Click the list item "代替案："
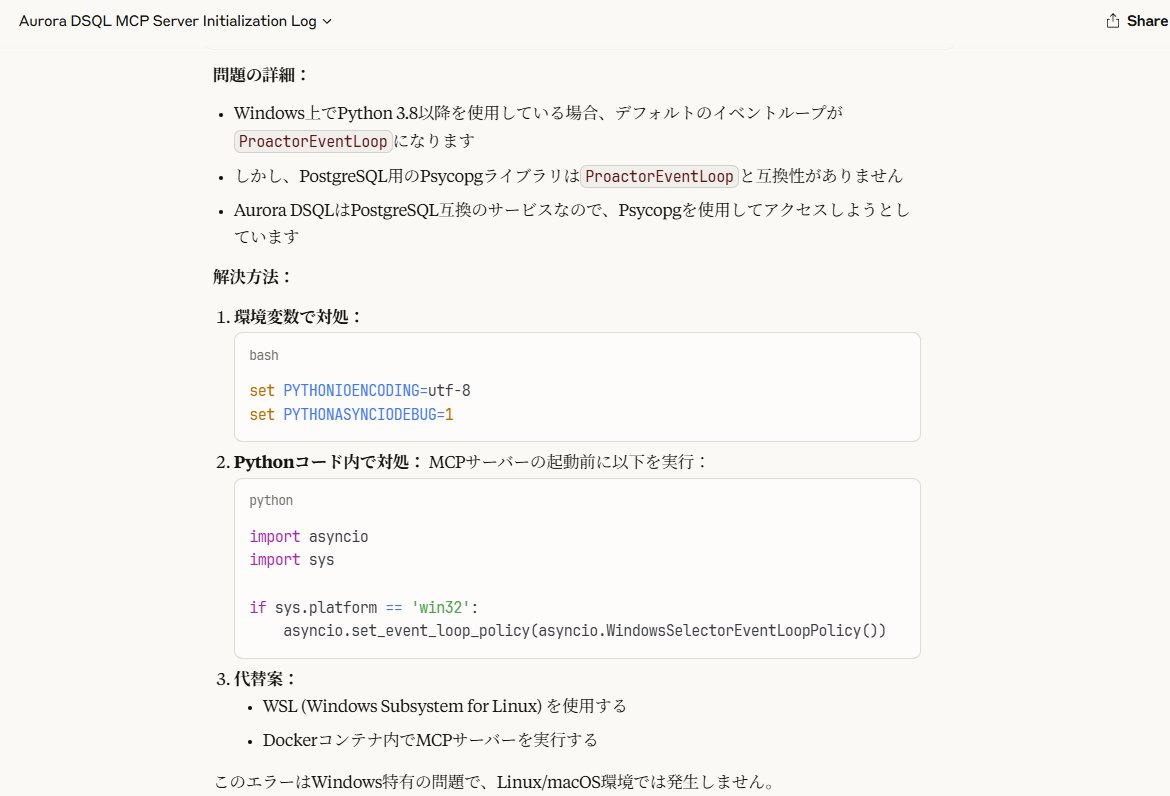The height and width of the screenshot is (796, 1170). (266, 679)
